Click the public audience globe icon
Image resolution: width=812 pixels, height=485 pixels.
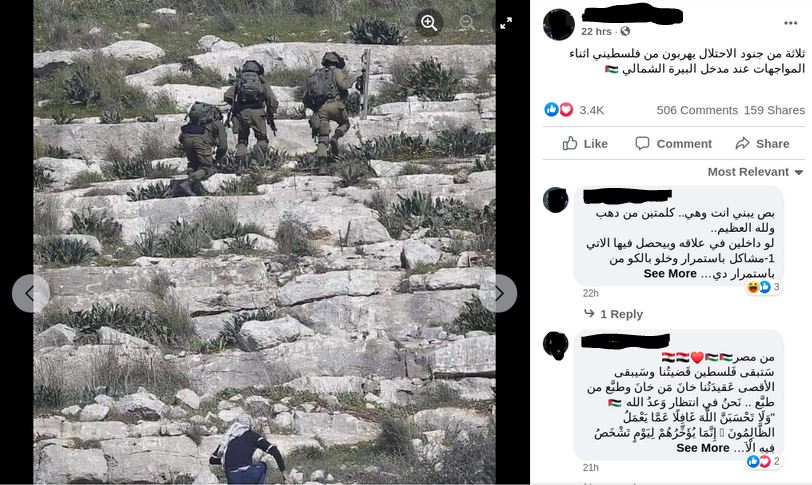pos(625,31)
